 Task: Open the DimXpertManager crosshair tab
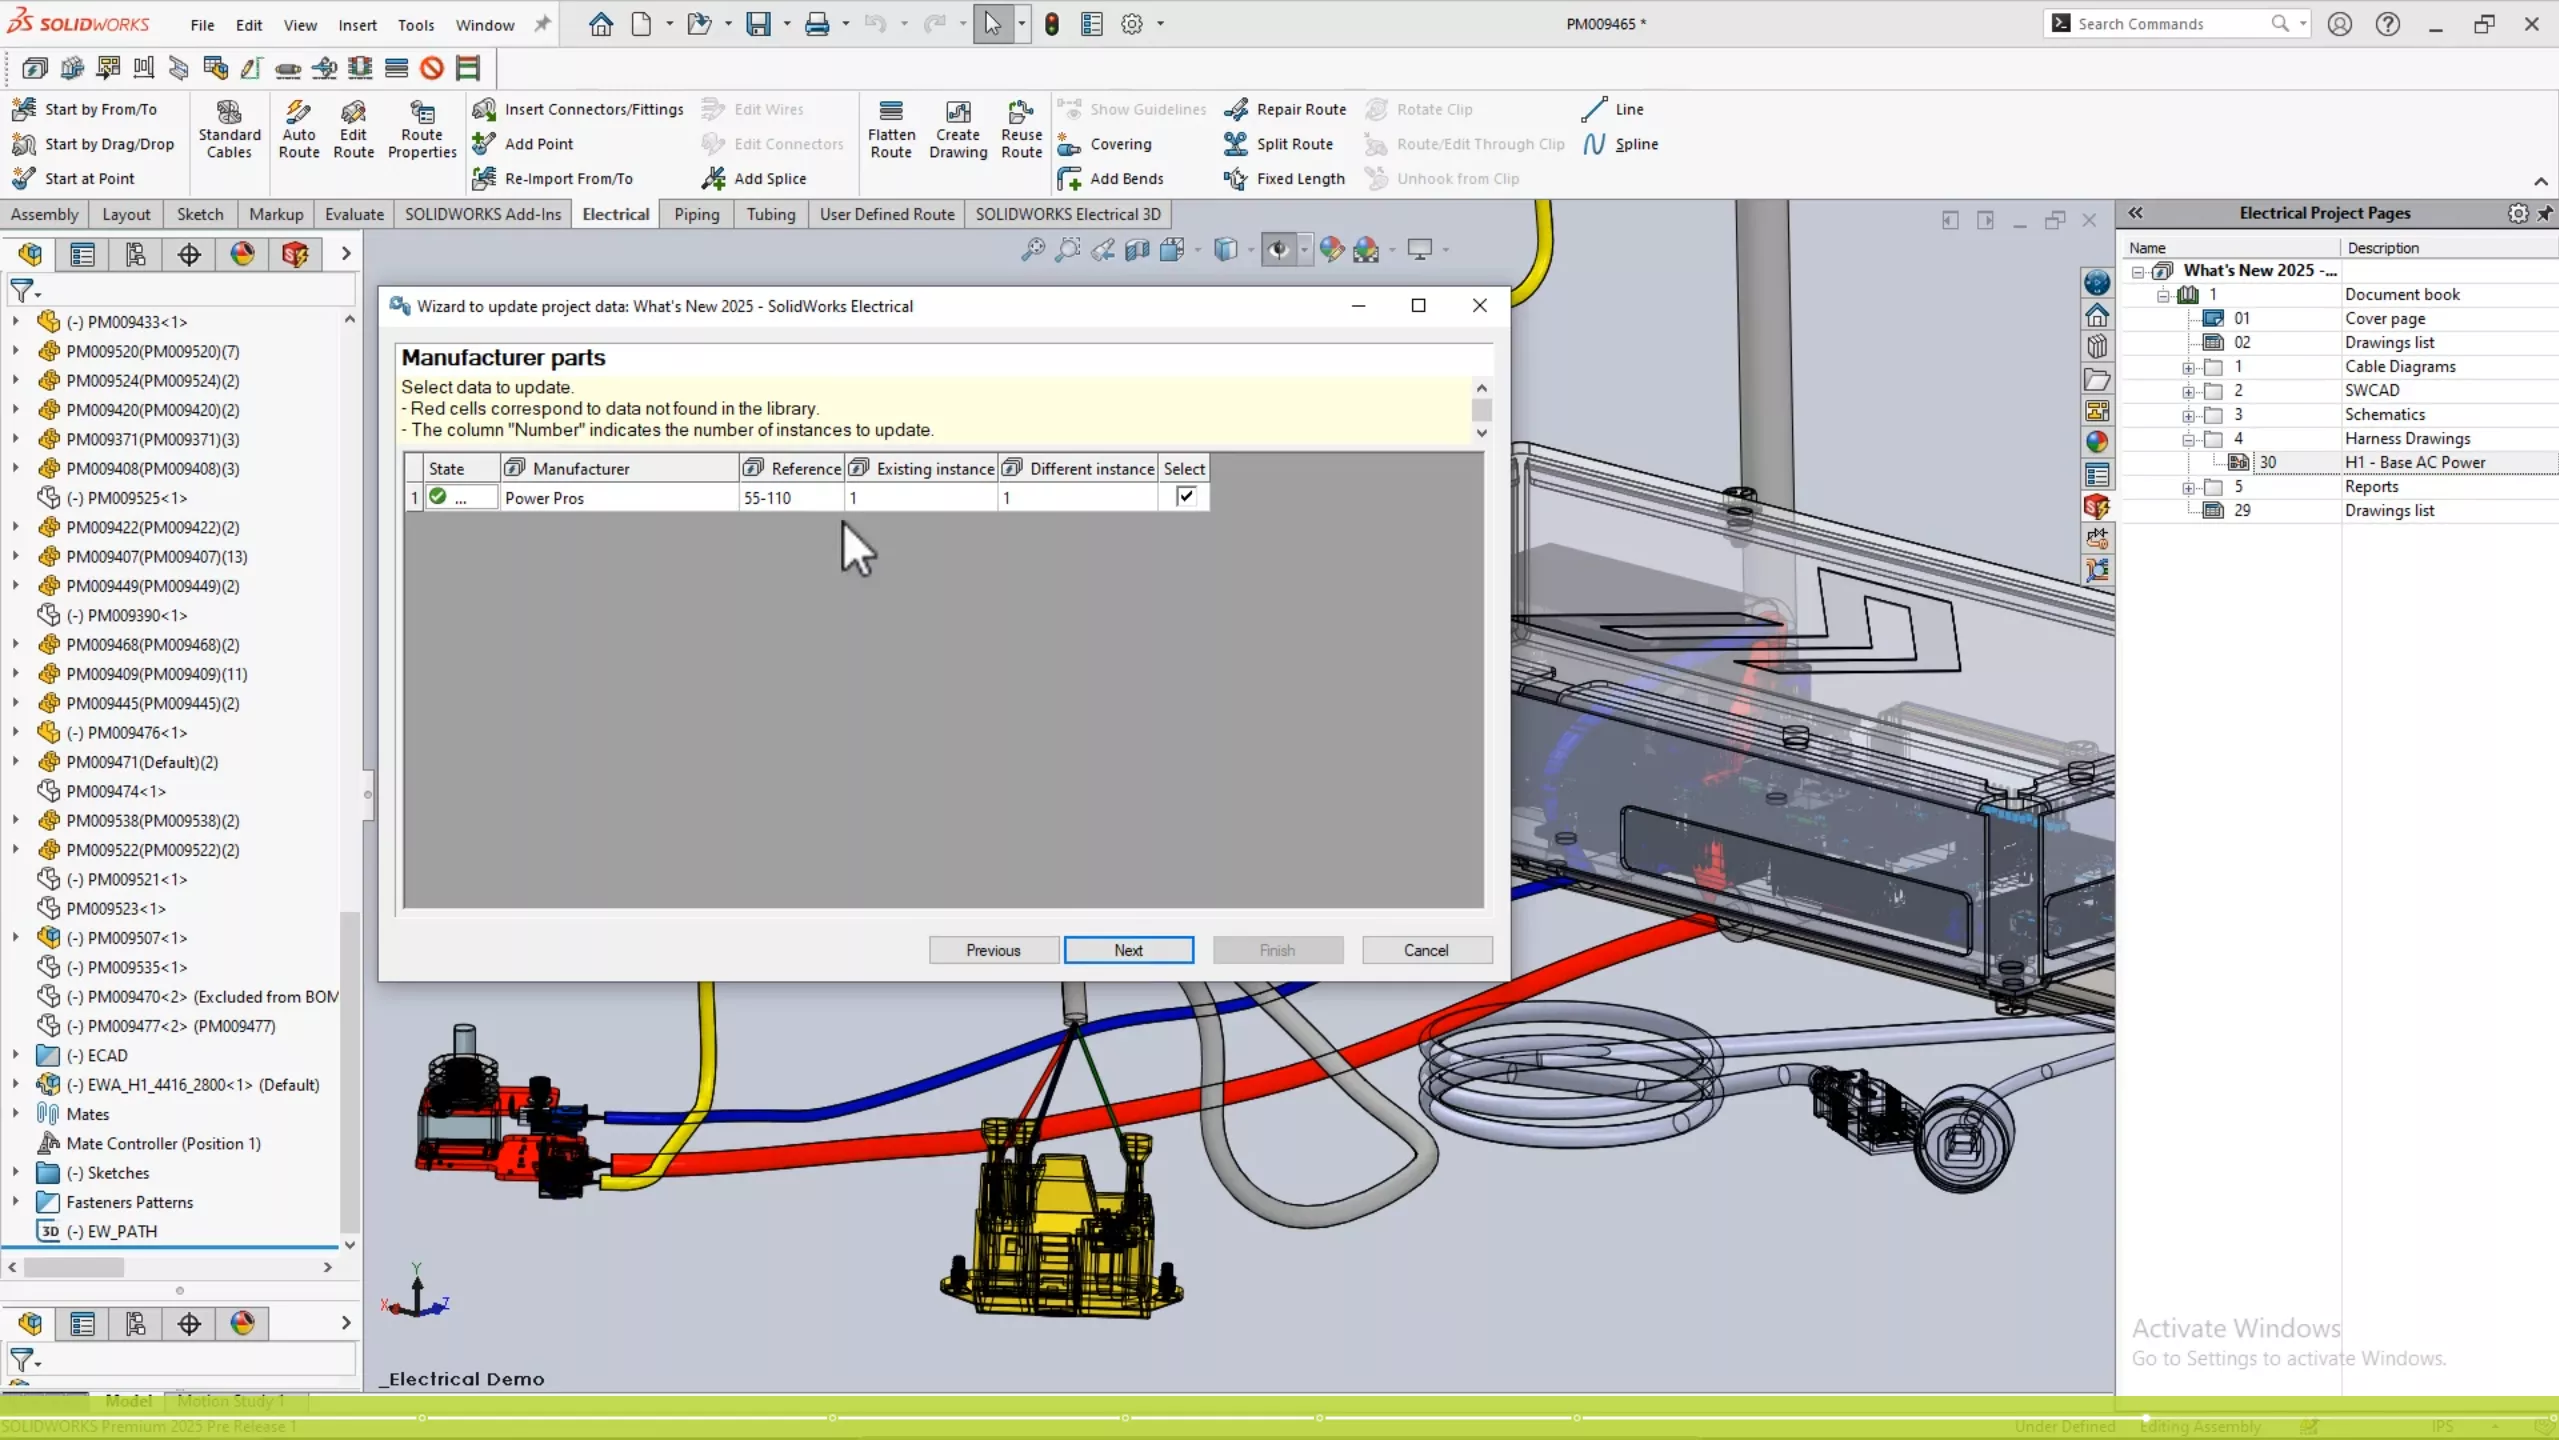click(188, 254)
